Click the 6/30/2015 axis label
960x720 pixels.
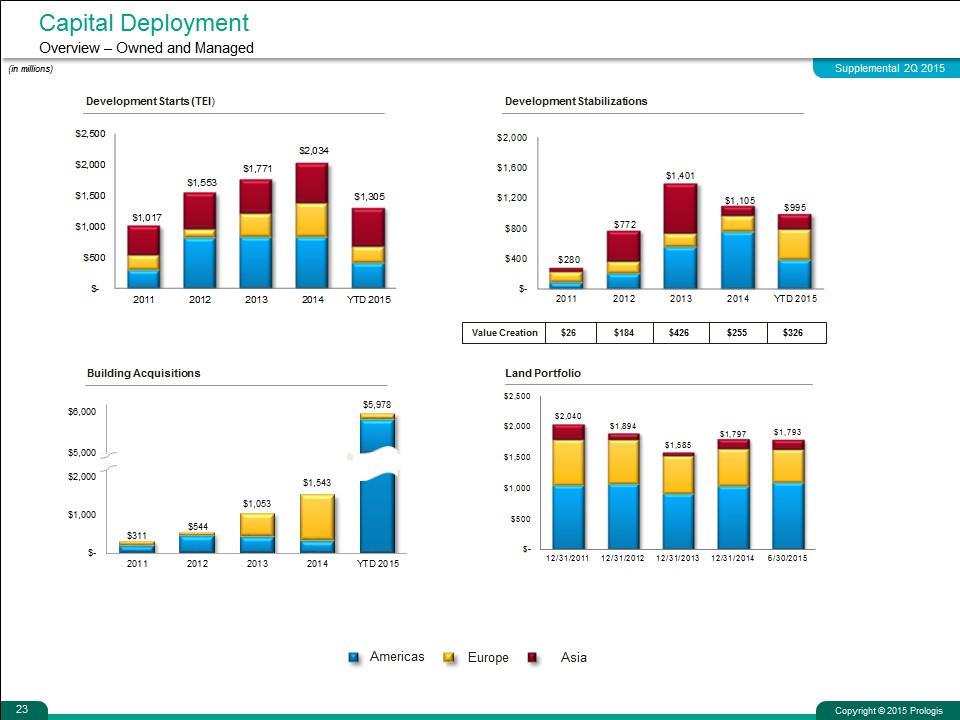click(787, 558)
